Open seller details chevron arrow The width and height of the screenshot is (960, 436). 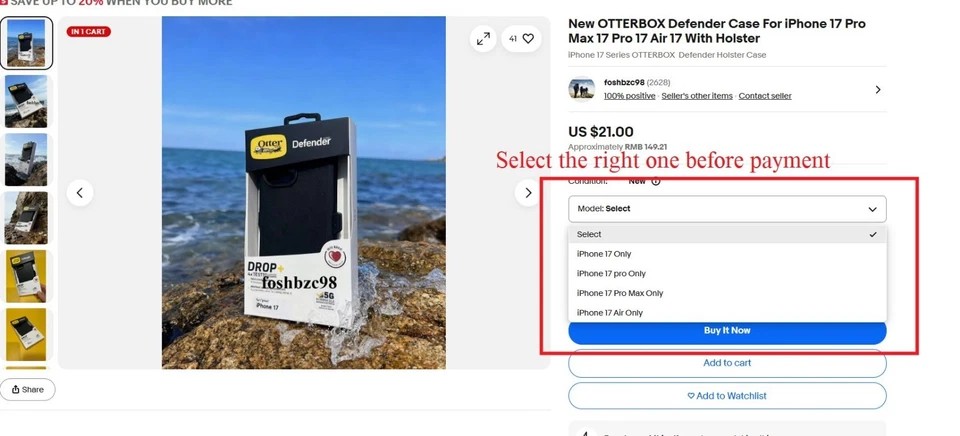point(878,89)
